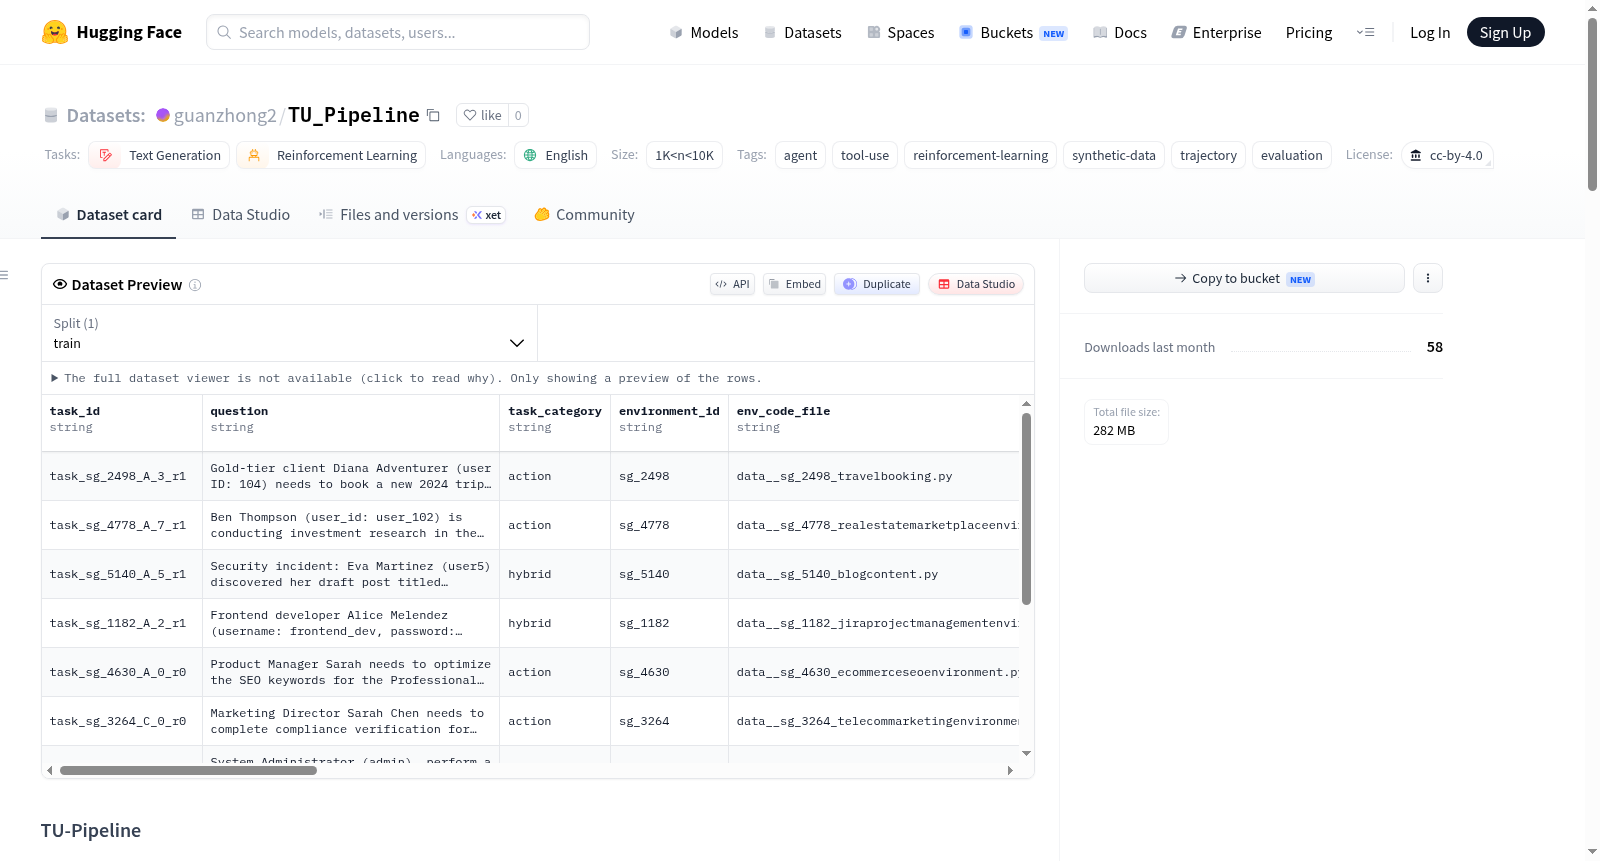The height and width of the screenshot is (861, 1600).
Task: Click the tool-use tag
Action: pos(865,155)
